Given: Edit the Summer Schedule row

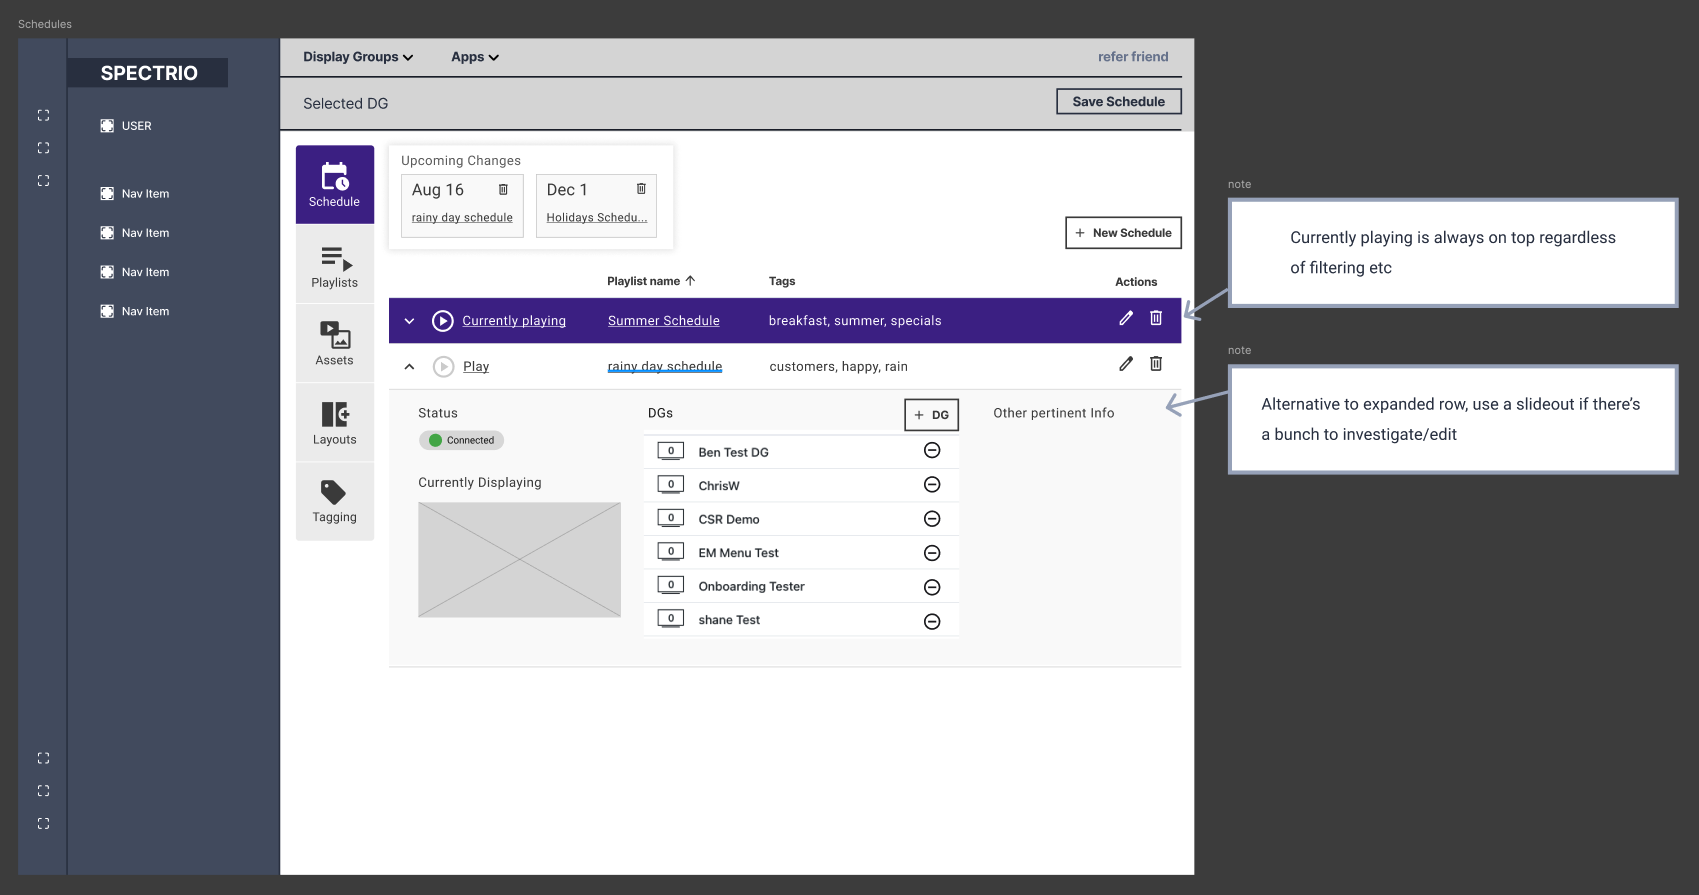Looking at the screenshot, I should 1126,318.
